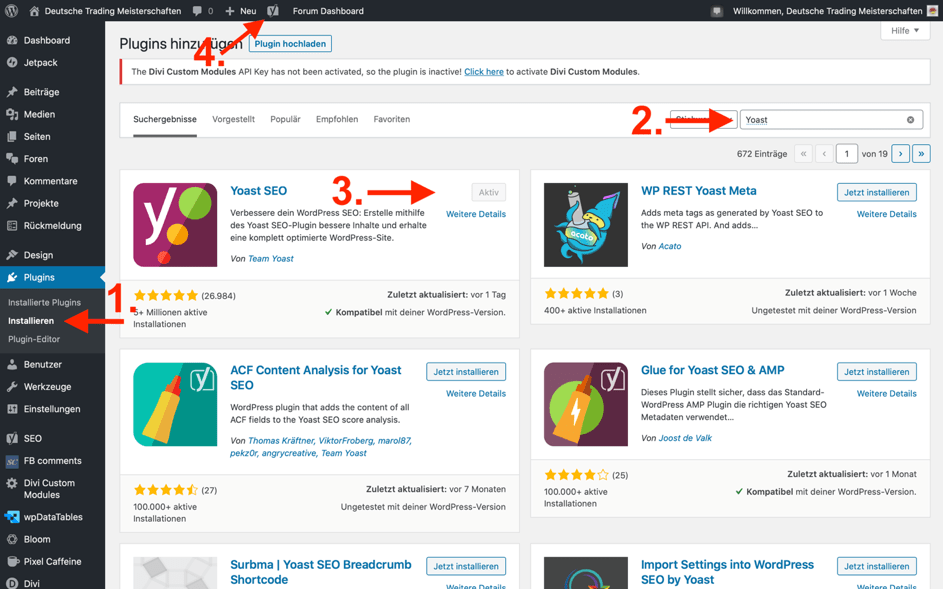The height and width of the screenshot is (589, 943).
Task: Open Thomas Kräftner author link
Action: click(x=281, y=440)
